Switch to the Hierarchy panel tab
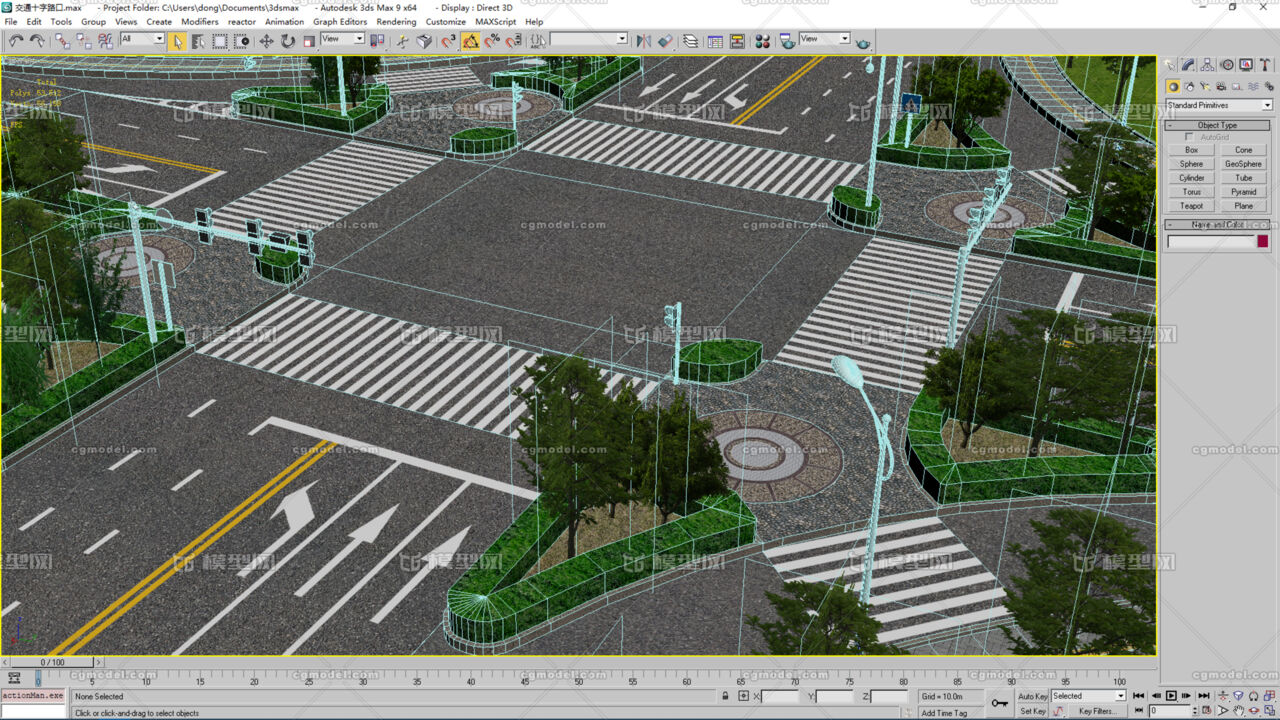This screenshot has width=1280, height=720. click(x=1207, y=65)
